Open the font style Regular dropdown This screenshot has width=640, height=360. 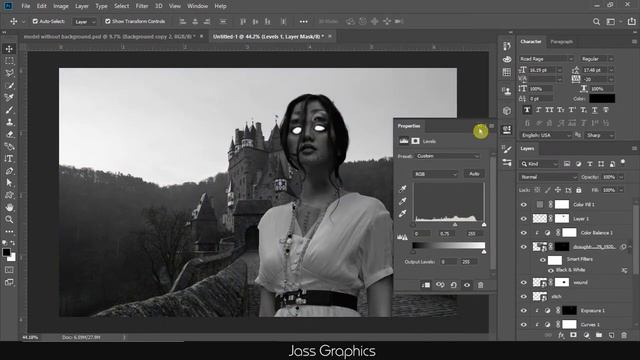598,59
